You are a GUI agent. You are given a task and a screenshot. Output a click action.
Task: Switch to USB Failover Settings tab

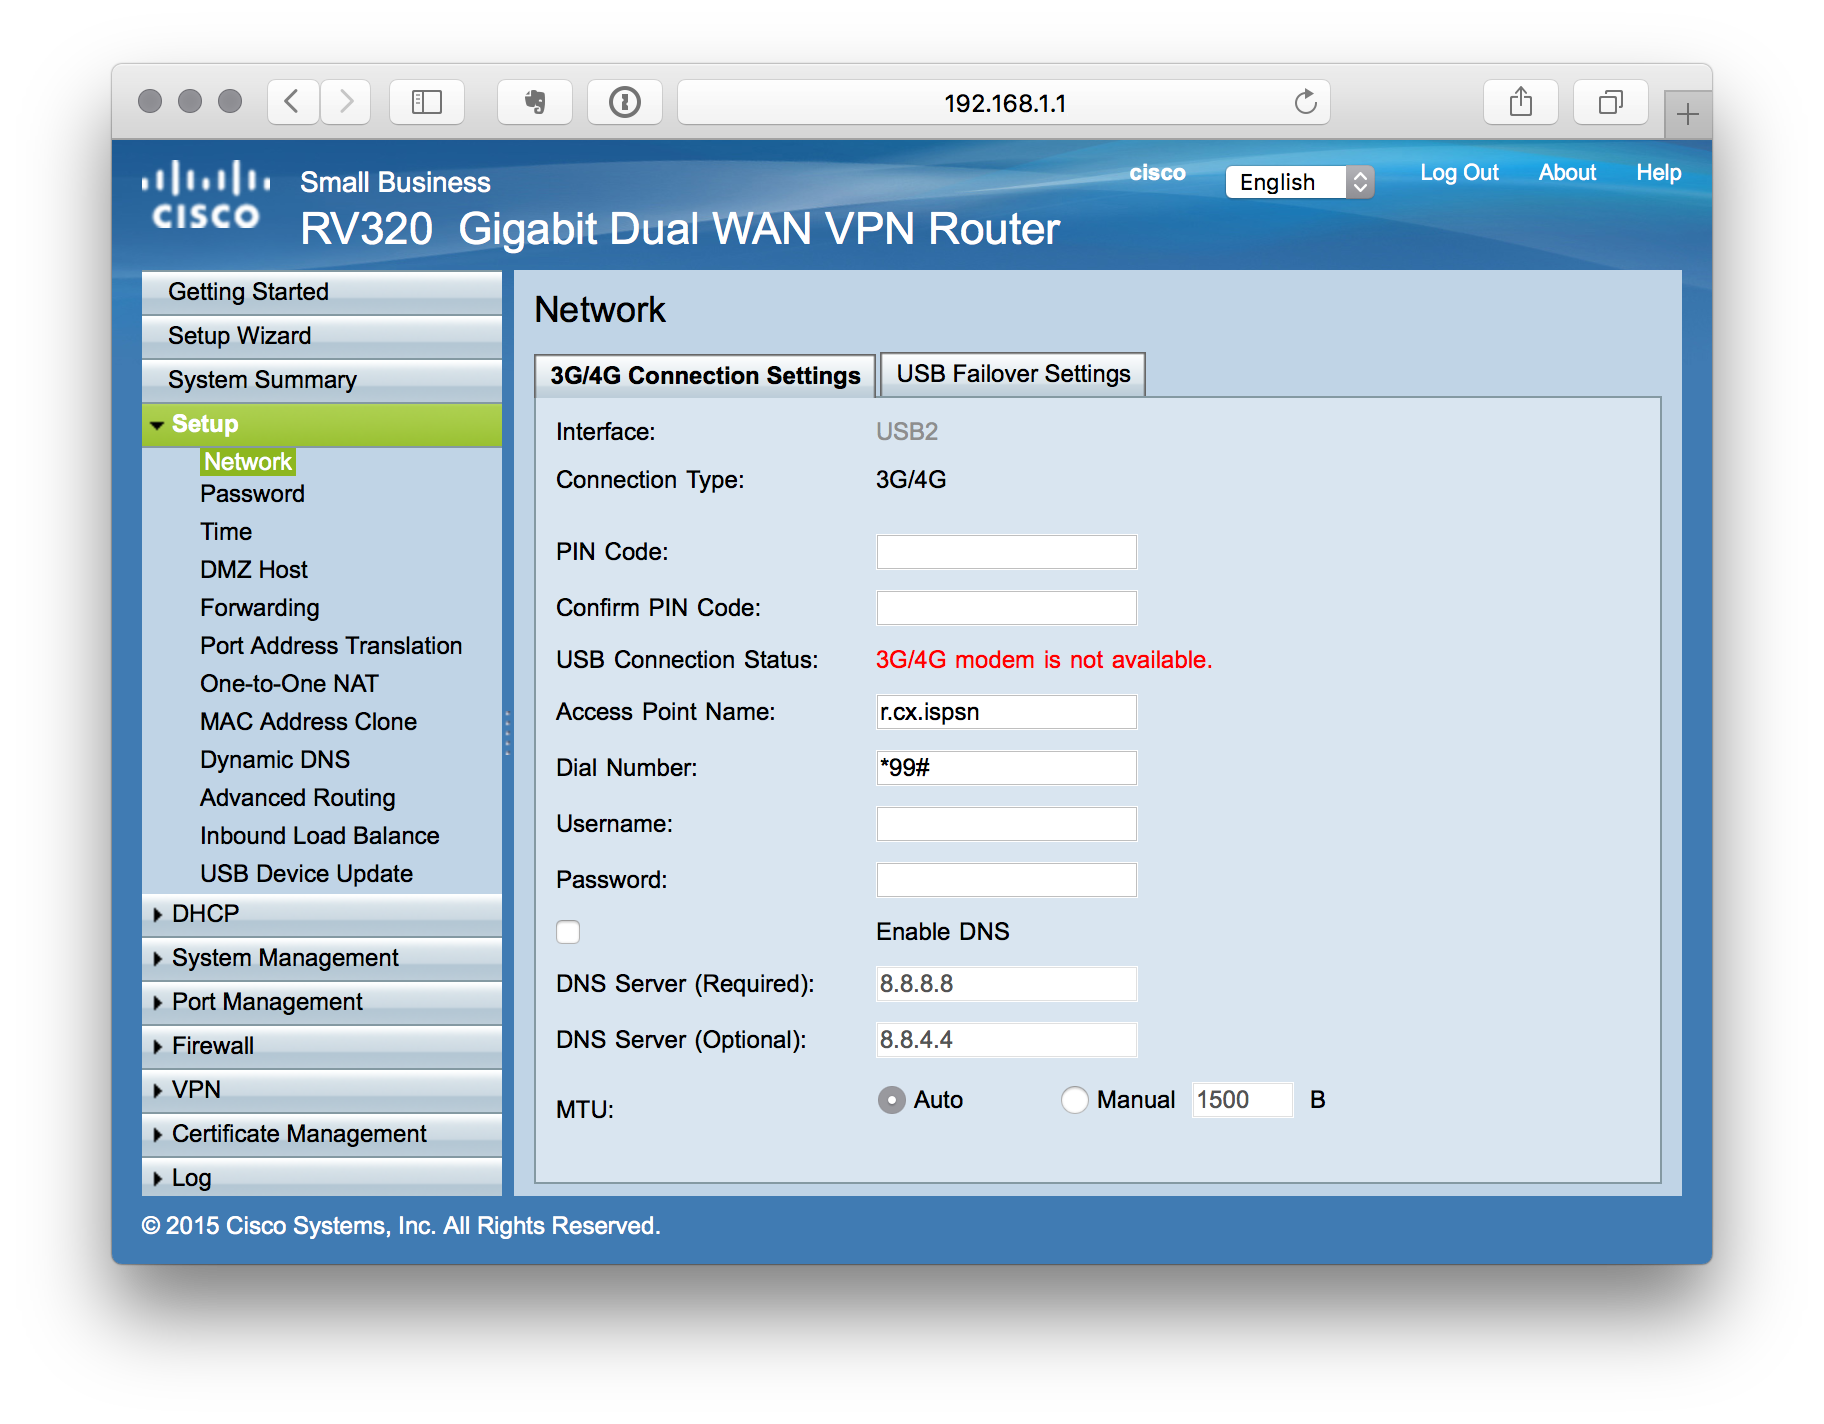[1013, 375]
